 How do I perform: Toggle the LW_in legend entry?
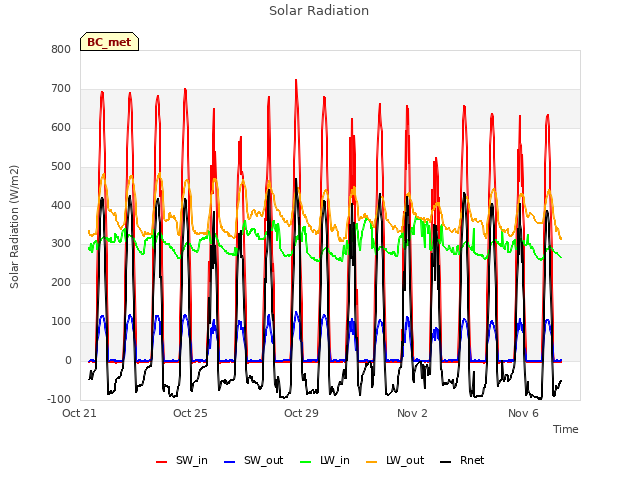pos(325,460)
